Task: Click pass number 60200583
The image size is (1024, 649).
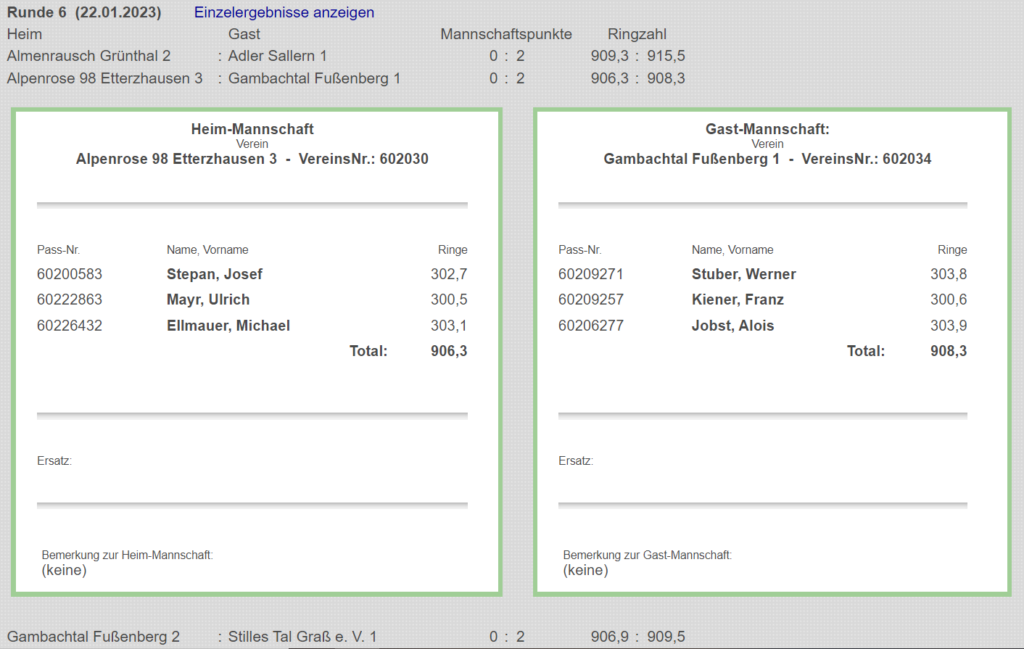Action: coord(70,274)
